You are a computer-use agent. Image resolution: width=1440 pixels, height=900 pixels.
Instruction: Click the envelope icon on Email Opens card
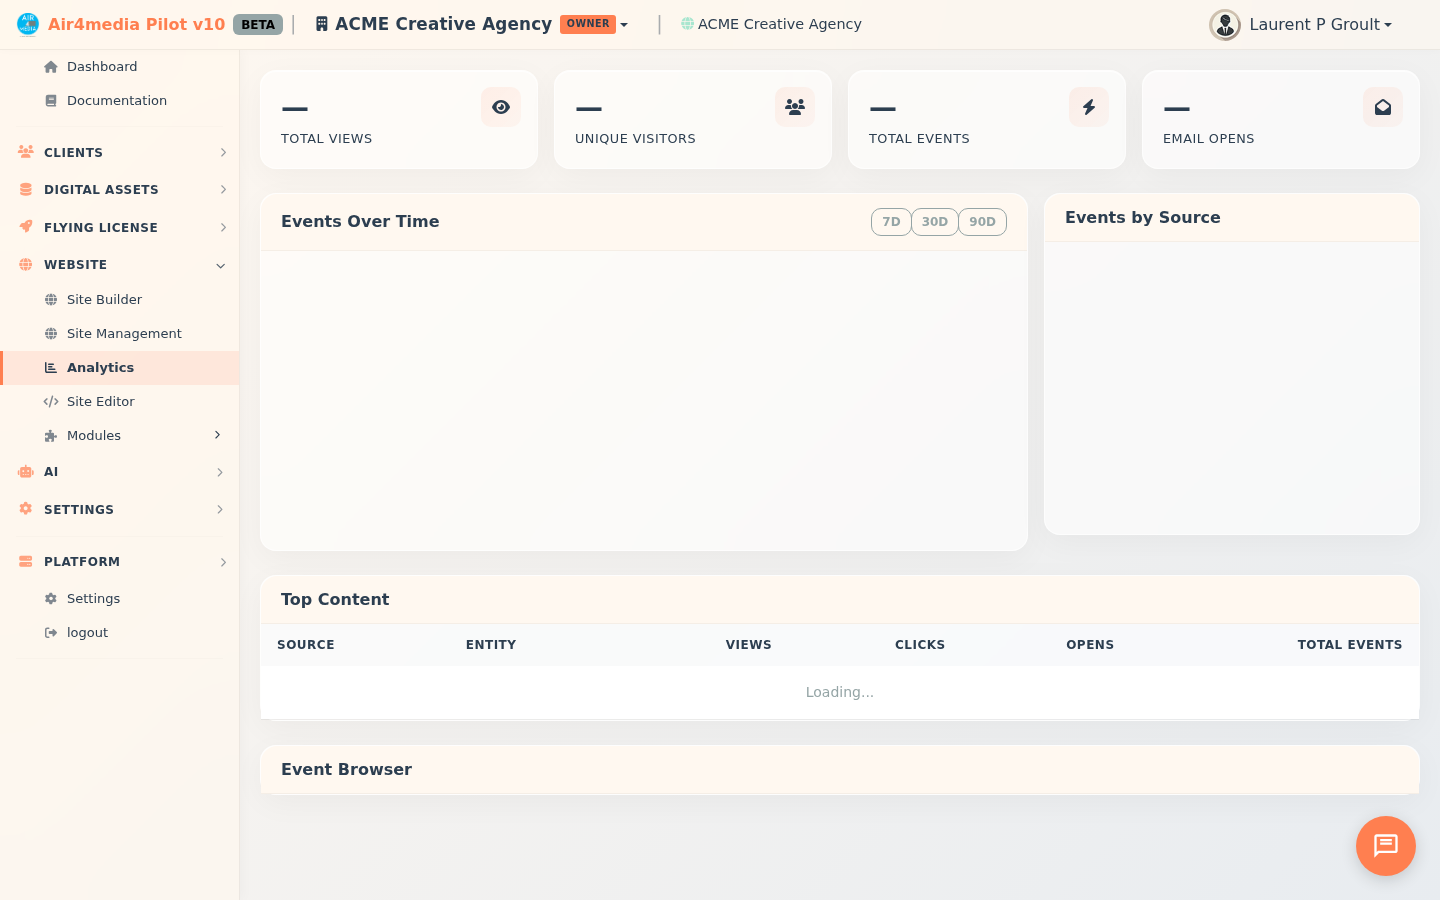1383,107
